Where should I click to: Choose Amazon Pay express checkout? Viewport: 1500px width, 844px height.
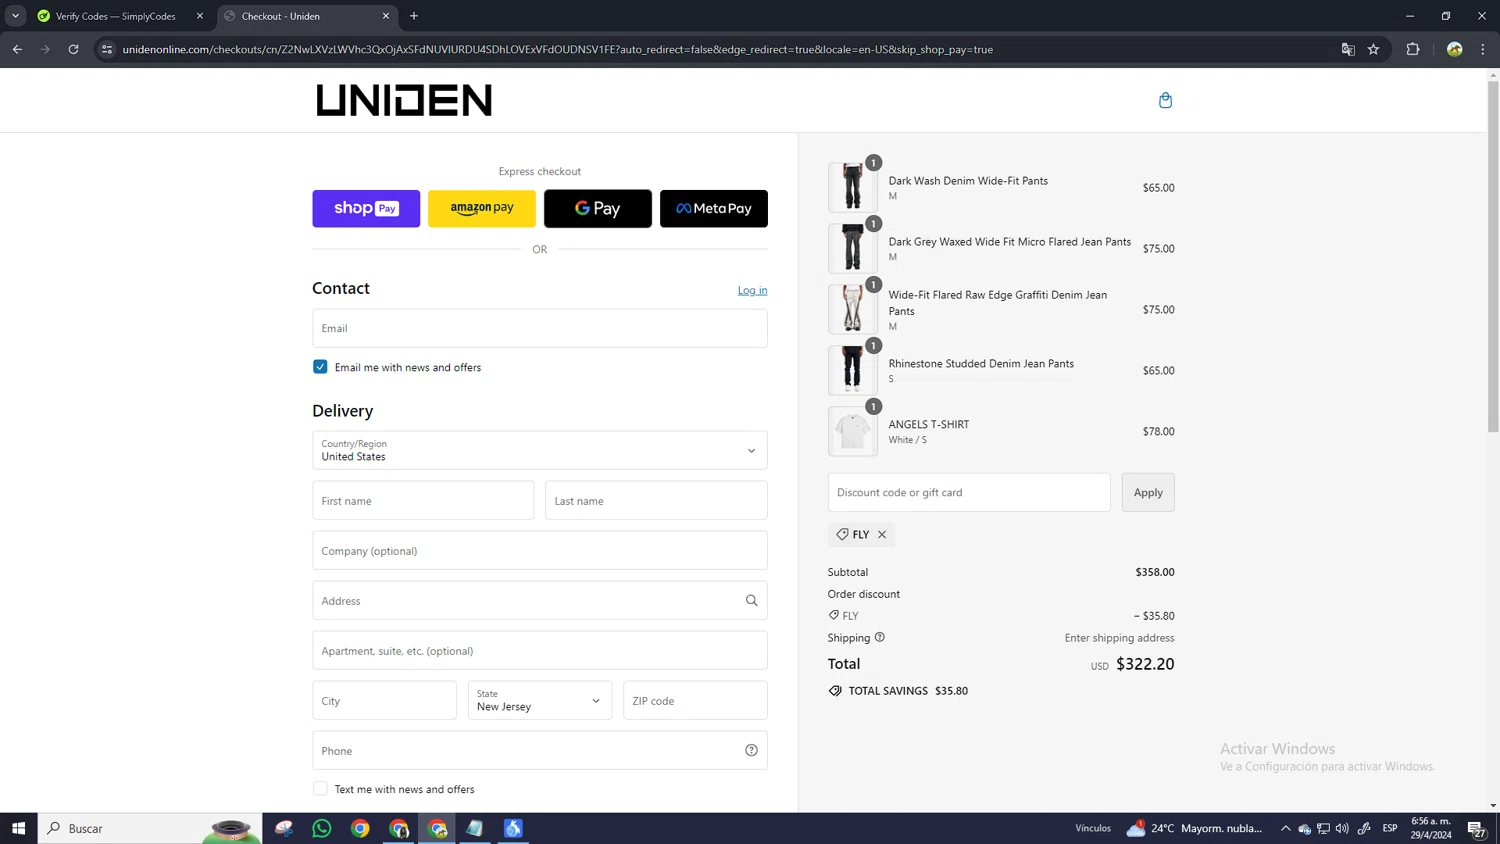pyautogui.click(x=482, y=209)
